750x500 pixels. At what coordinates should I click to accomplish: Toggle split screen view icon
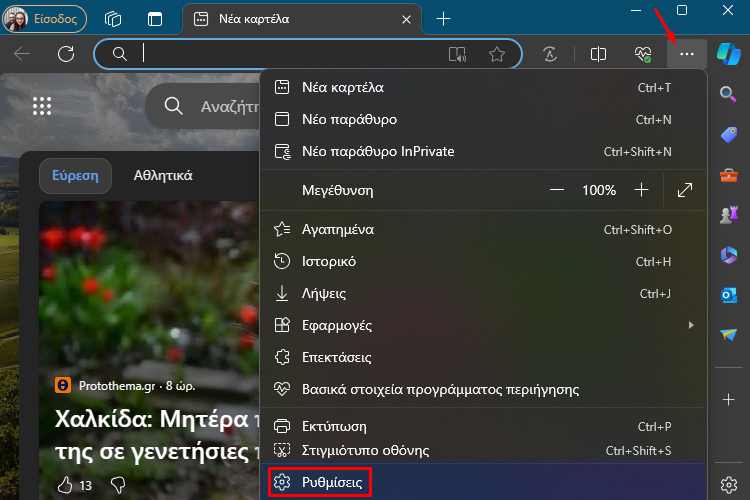(x=598, y=54)
